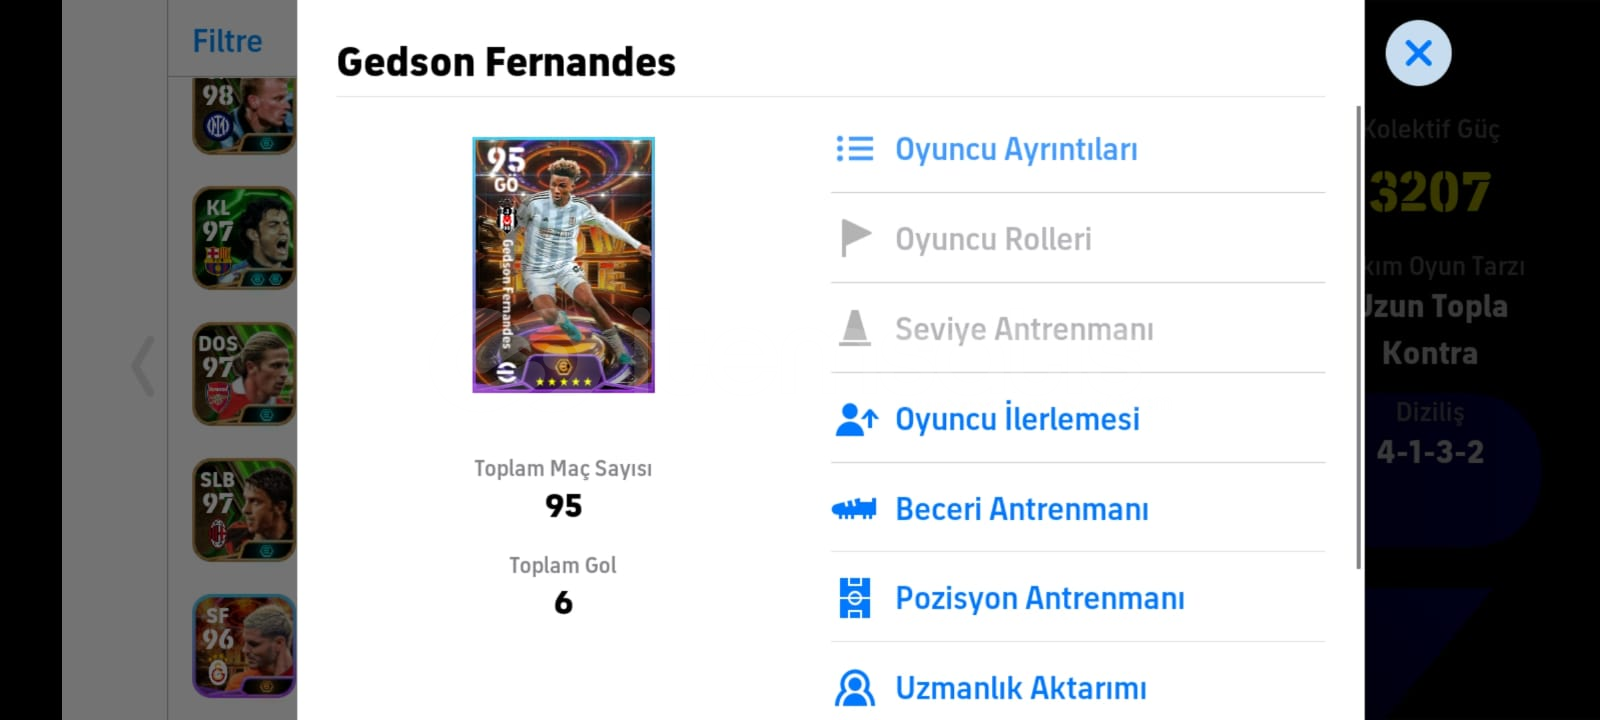
Task: Tap the Gedson Fernandes 95 GÖ card
Action: [x=563, y=265]
